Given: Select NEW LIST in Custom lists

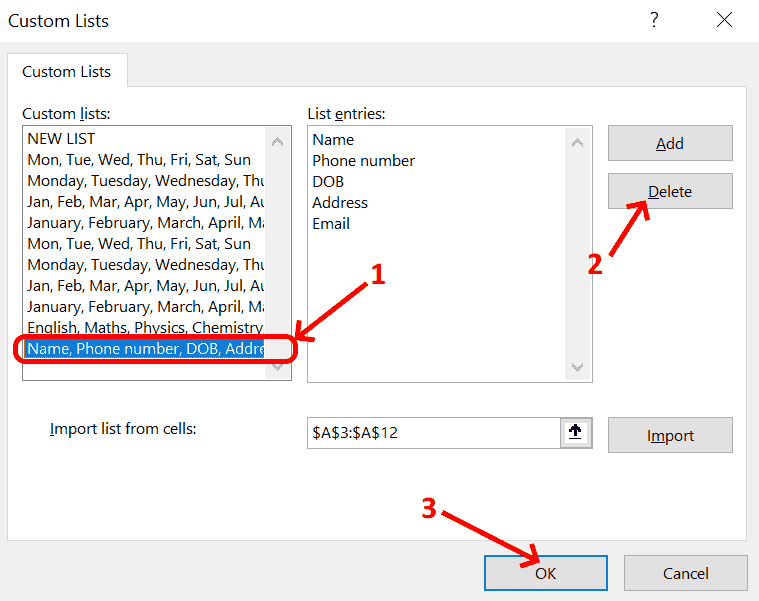Looking at the screenshot, I should coord(62,139).
